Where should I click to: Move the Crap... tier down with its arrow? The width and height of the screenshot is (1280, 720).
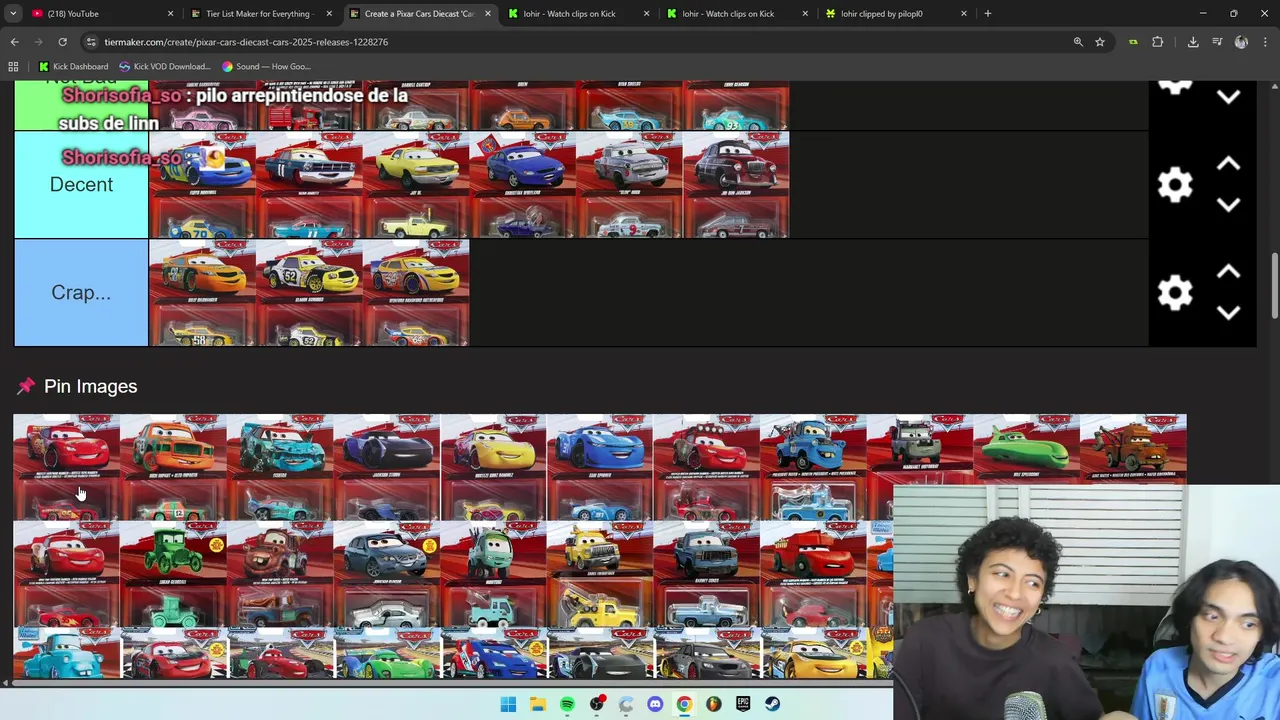[x=1228, y=313]
